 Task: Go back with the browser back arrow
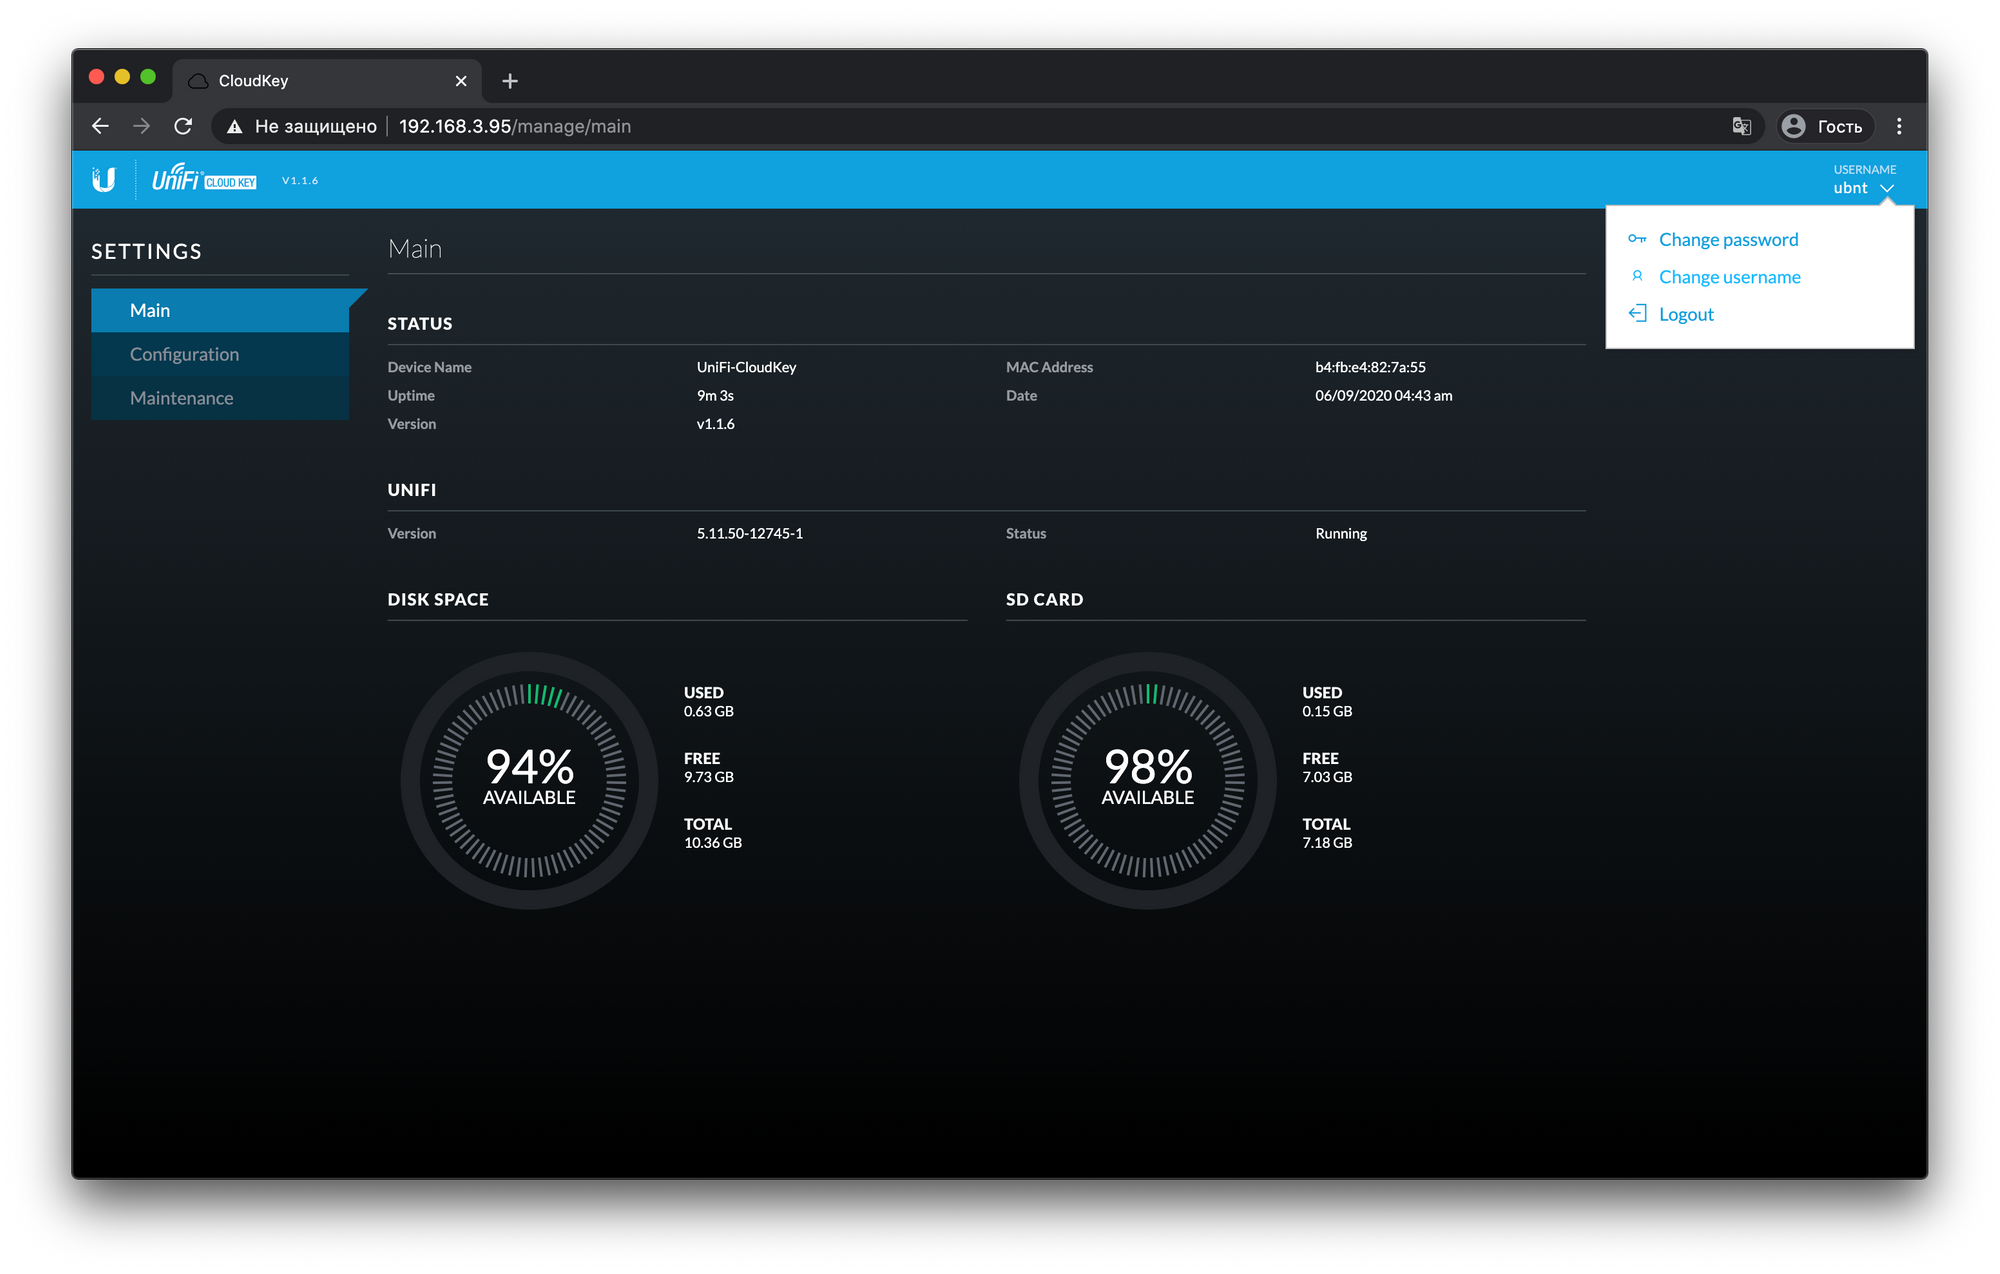(x=100, y=126)
